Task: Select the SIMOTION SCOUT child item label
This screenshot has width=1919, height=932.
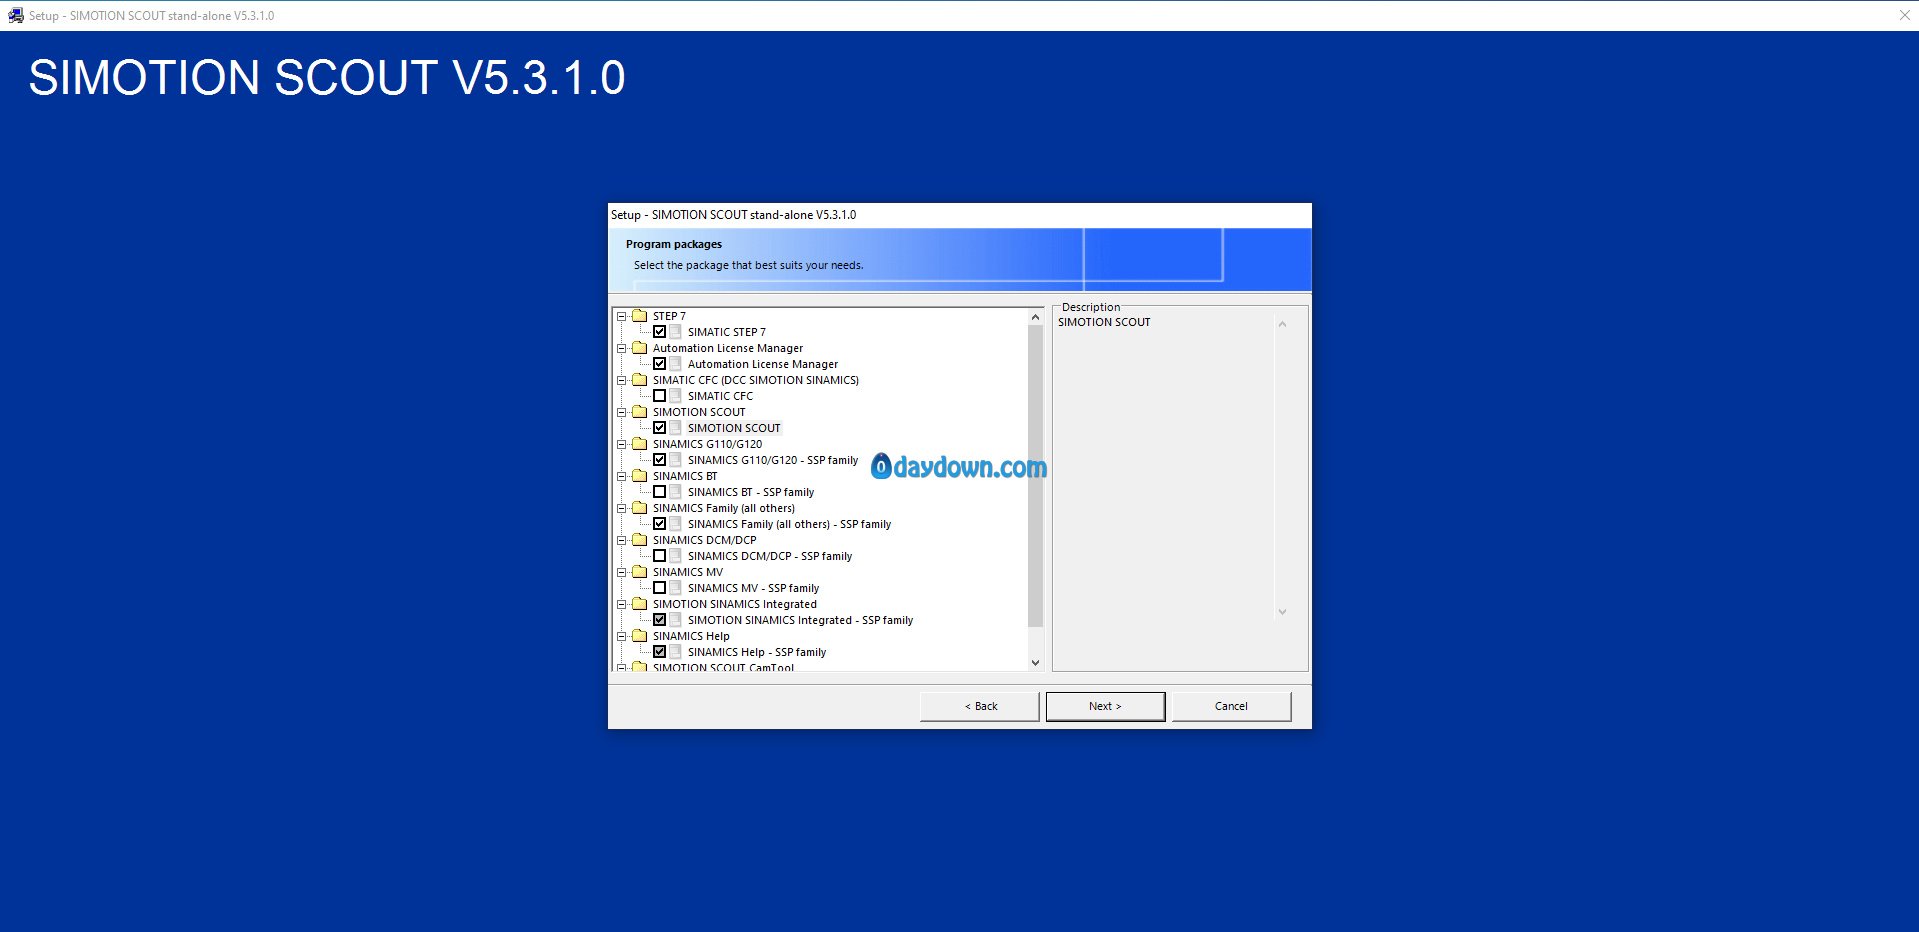Action: click(734, 428)
